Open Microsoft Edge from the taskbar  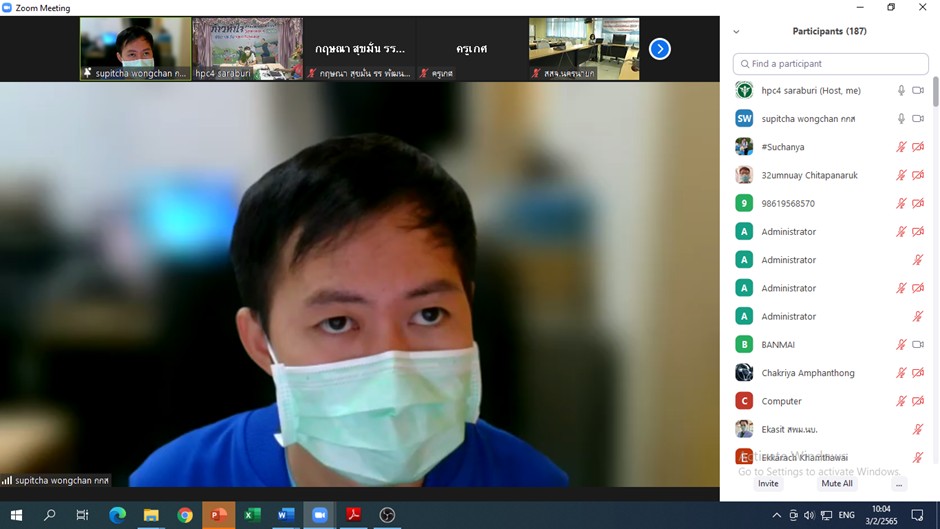(118, 515)
